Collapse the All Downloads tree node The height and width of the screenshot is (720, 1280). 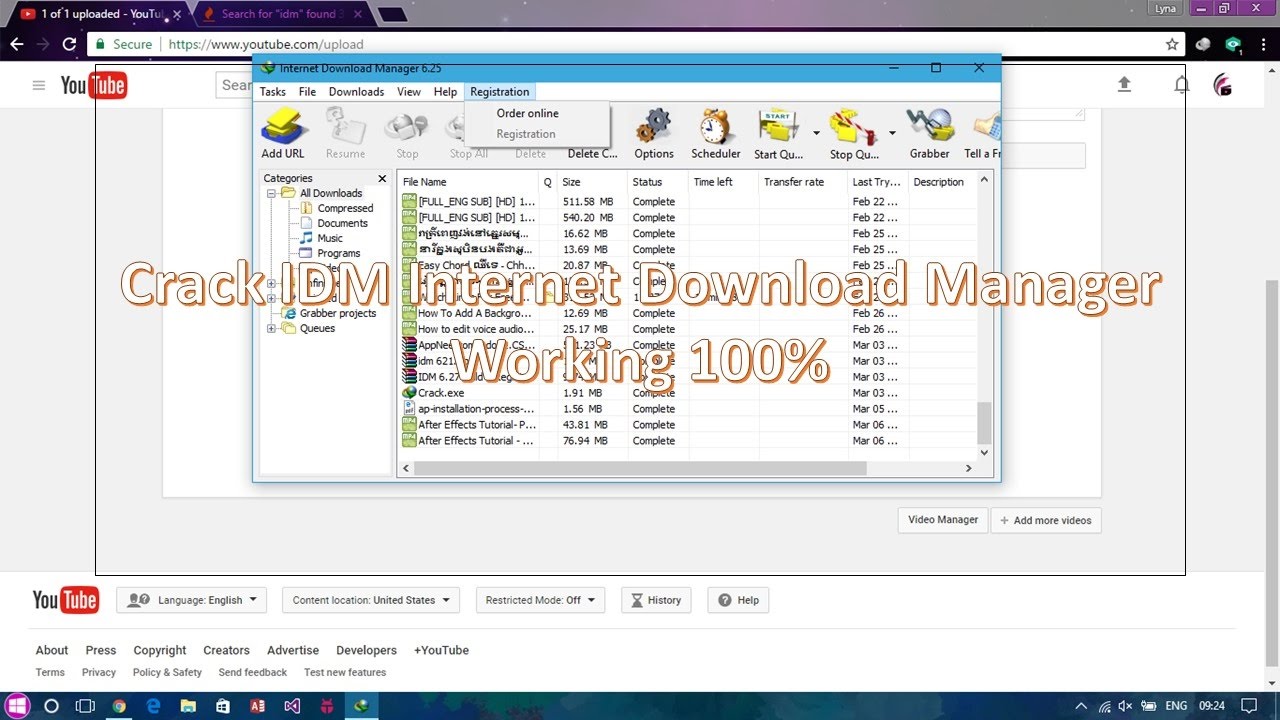pyautogui.click(x=271, y=193)
